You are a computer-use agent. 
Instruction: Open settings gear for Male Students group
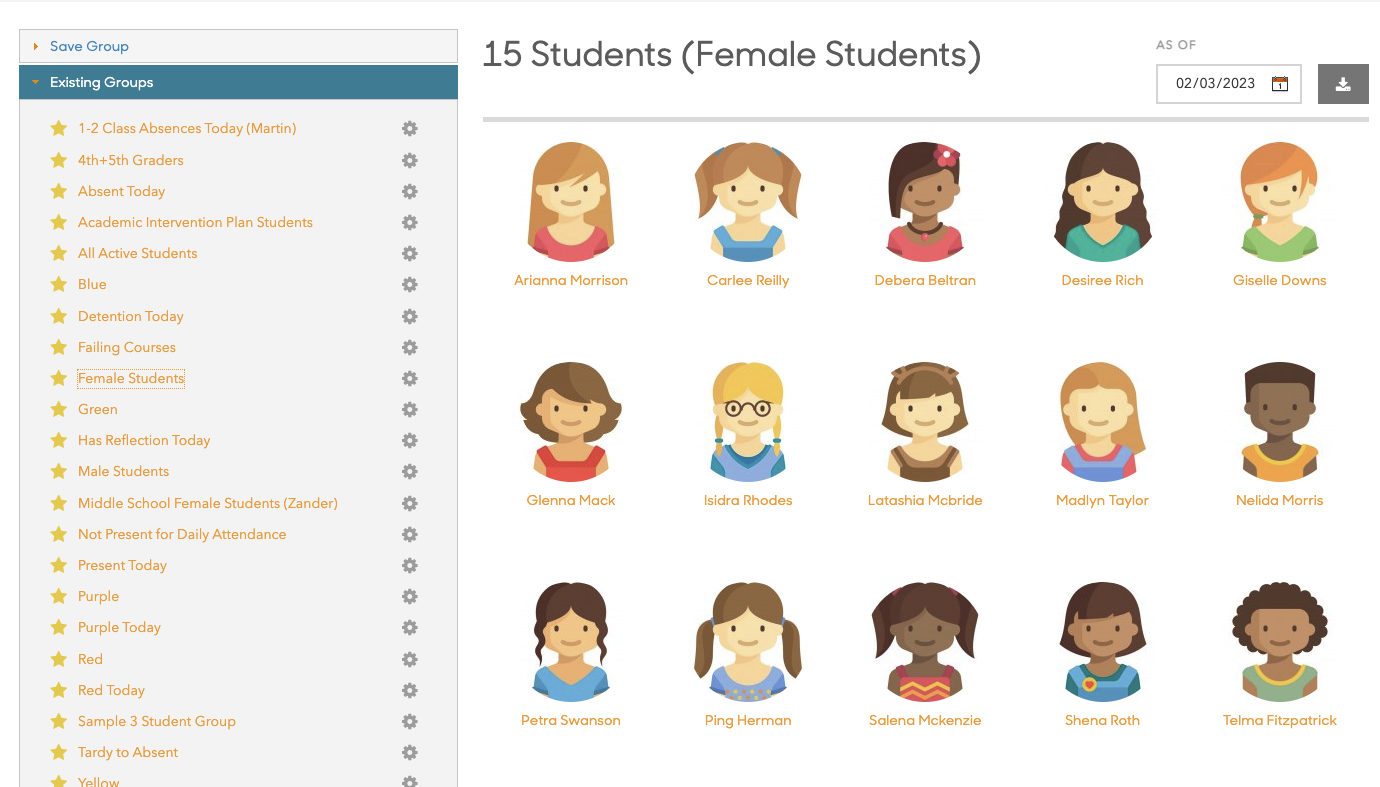(409, 471)
